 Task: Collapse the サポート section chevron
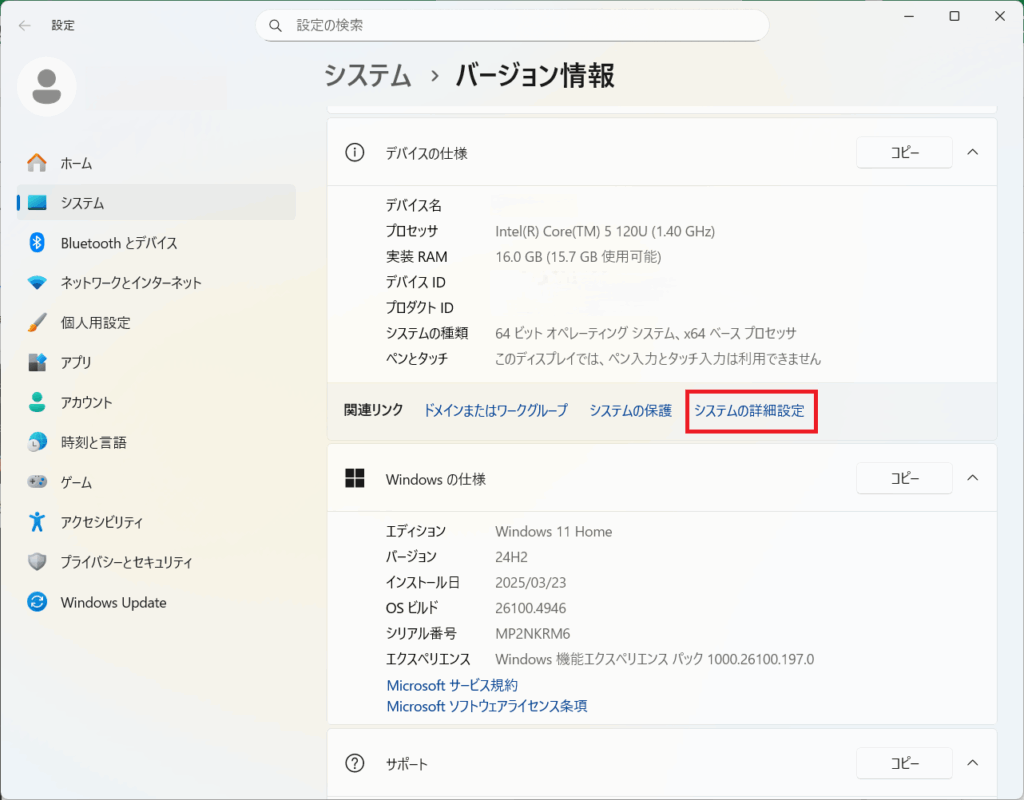click(x=972, y=763)
